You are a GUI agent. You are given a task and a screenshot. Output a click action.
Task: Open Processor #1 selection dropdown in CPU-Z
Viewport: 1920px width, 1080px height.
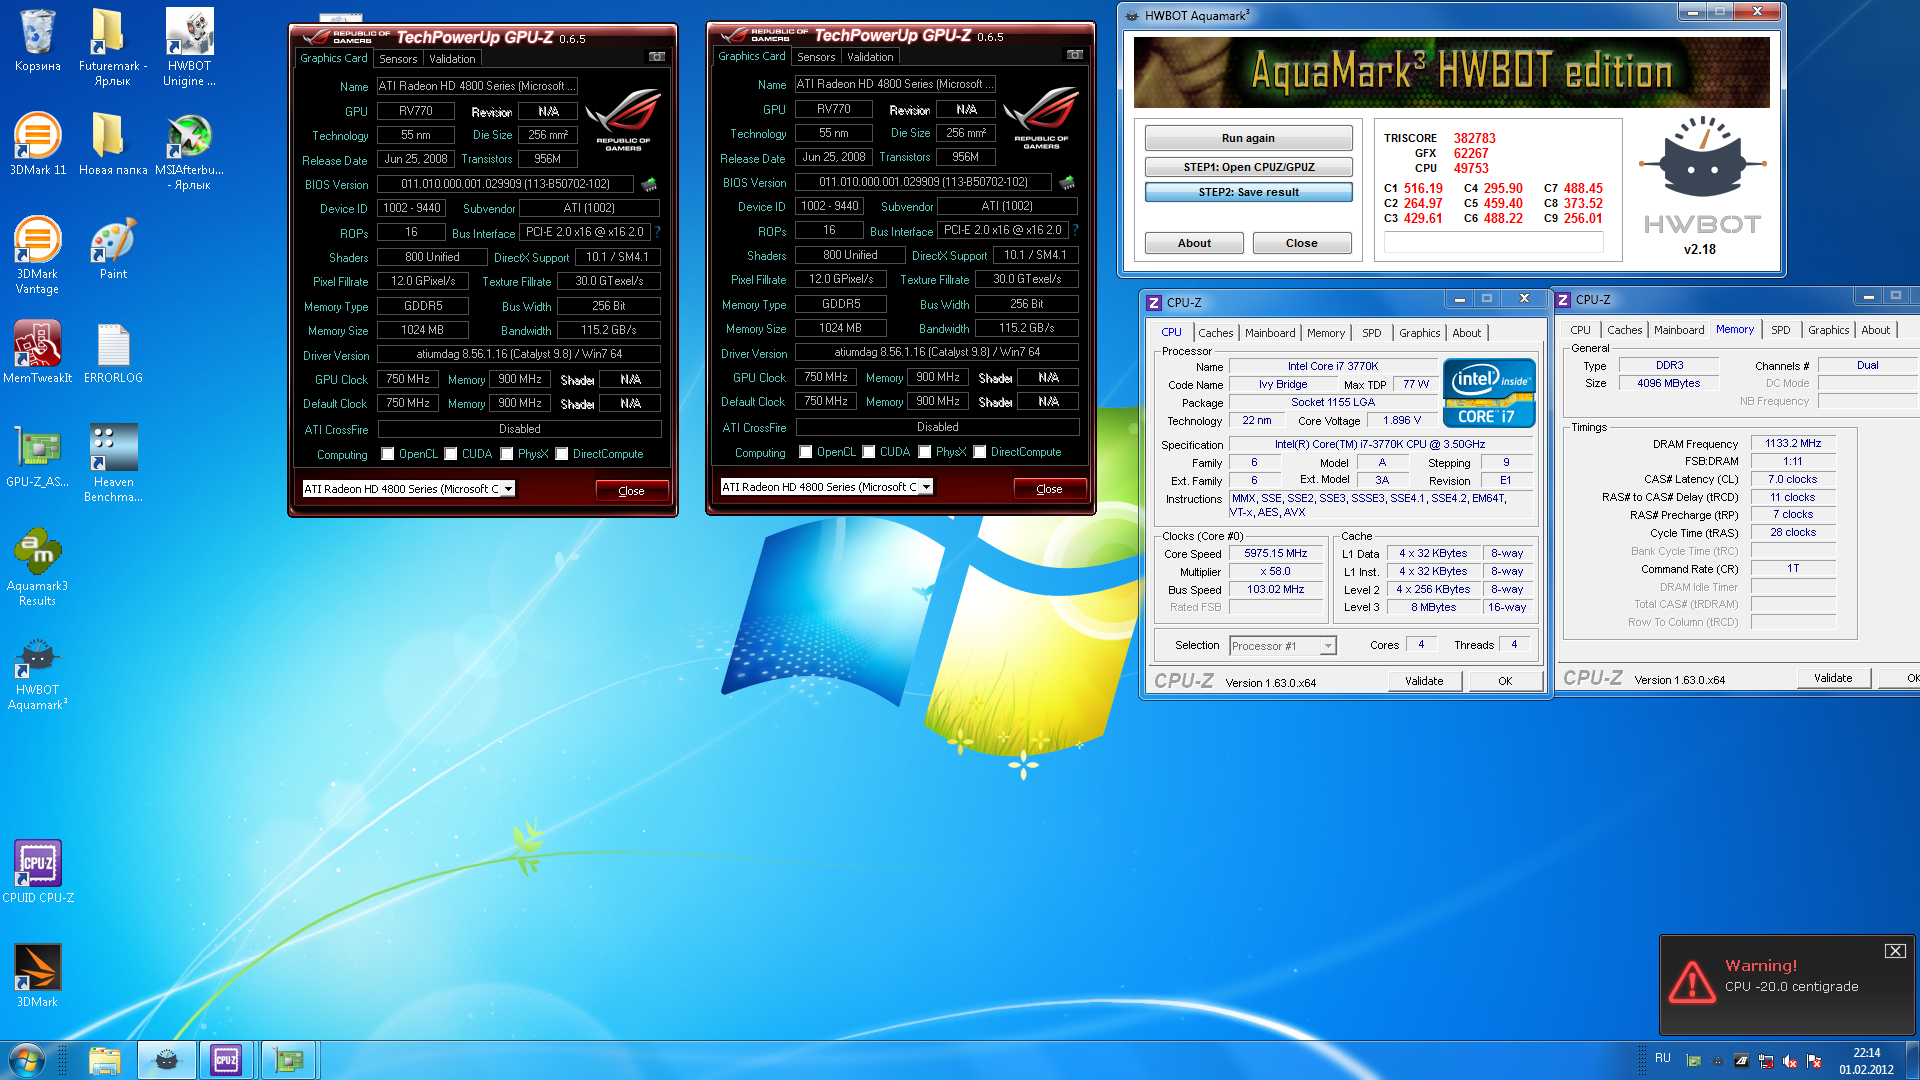click(x=1328, y=646)
